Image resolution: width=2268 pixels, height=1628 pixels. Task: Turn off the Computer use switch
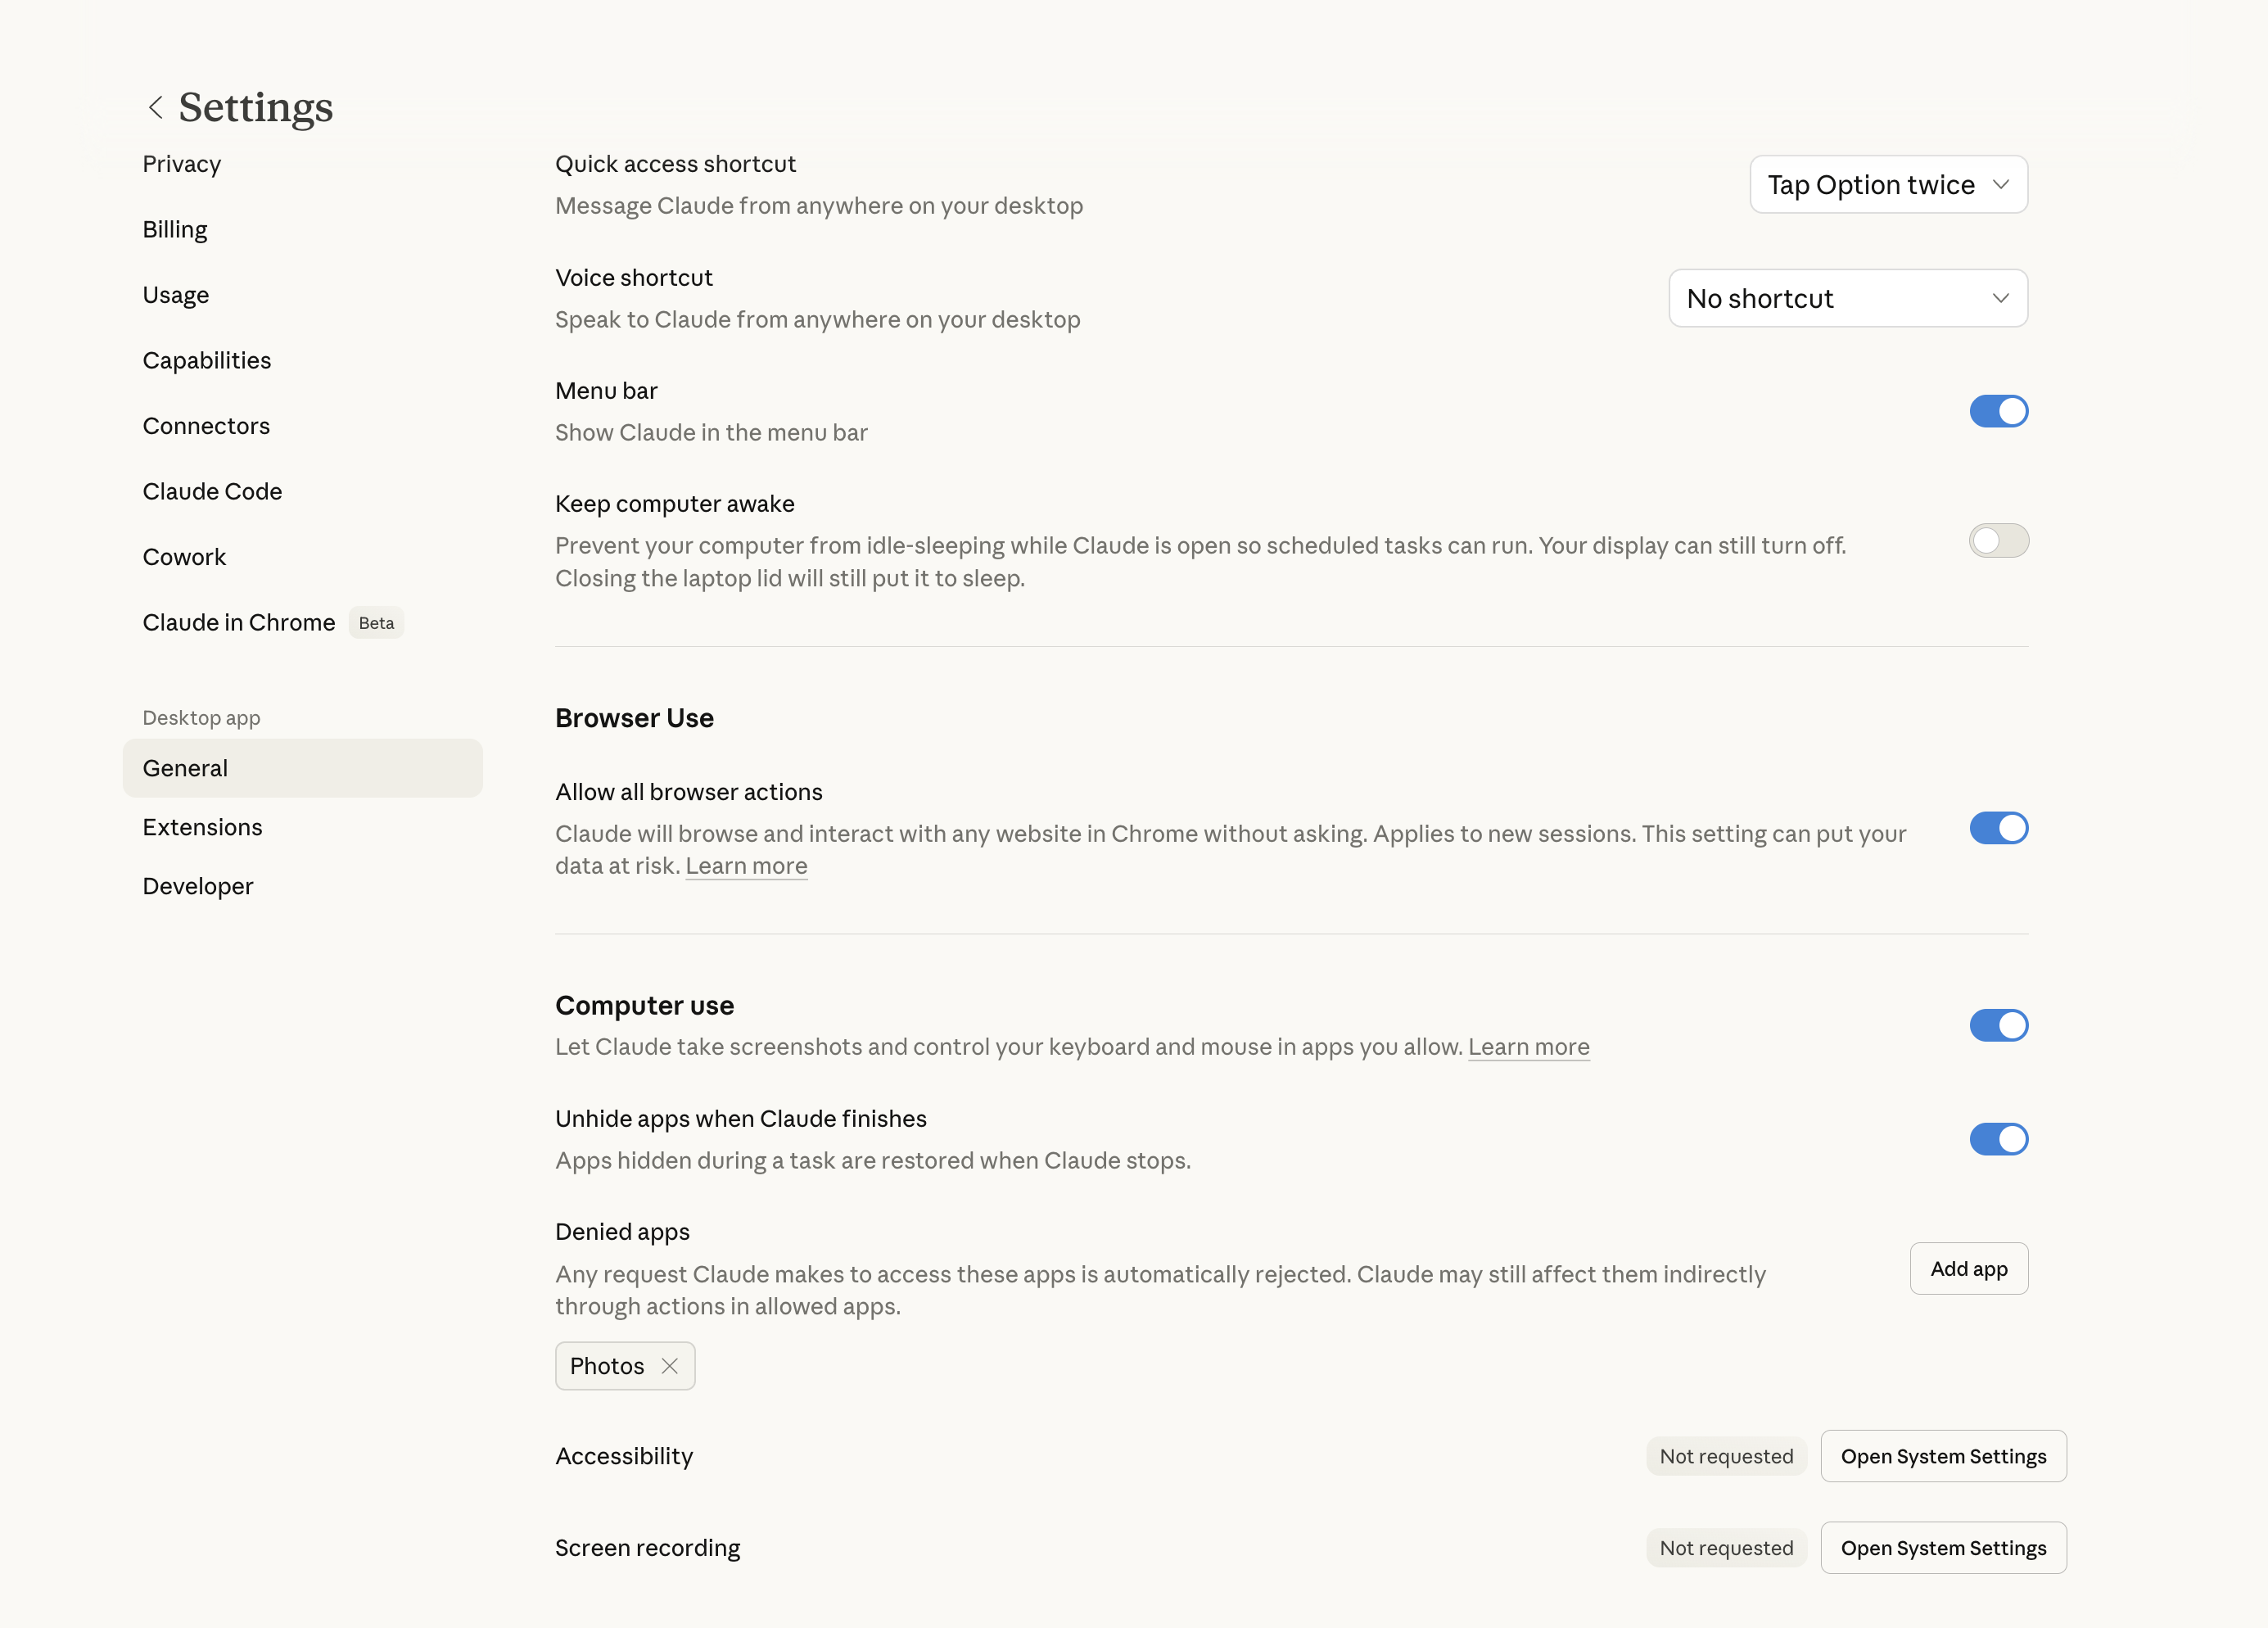[x=1998, y=1025]
